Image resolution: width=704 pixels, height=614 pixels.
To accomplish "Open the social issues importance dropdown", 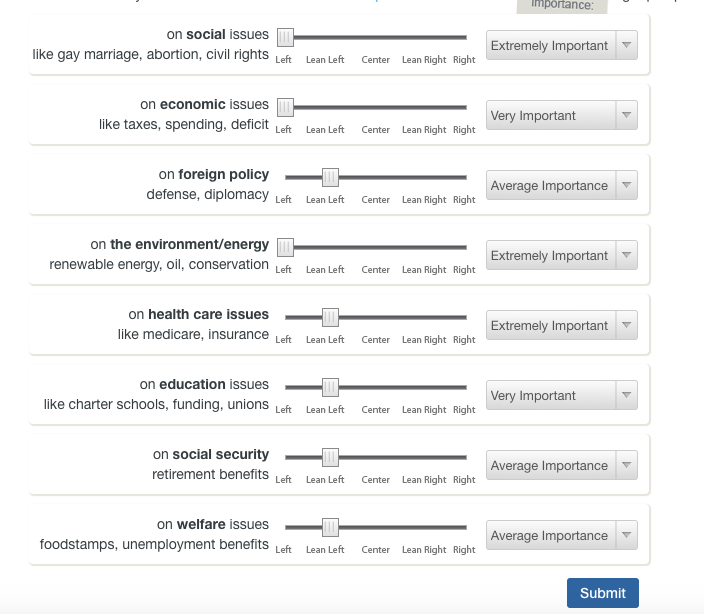I will [x=562, y=46].
